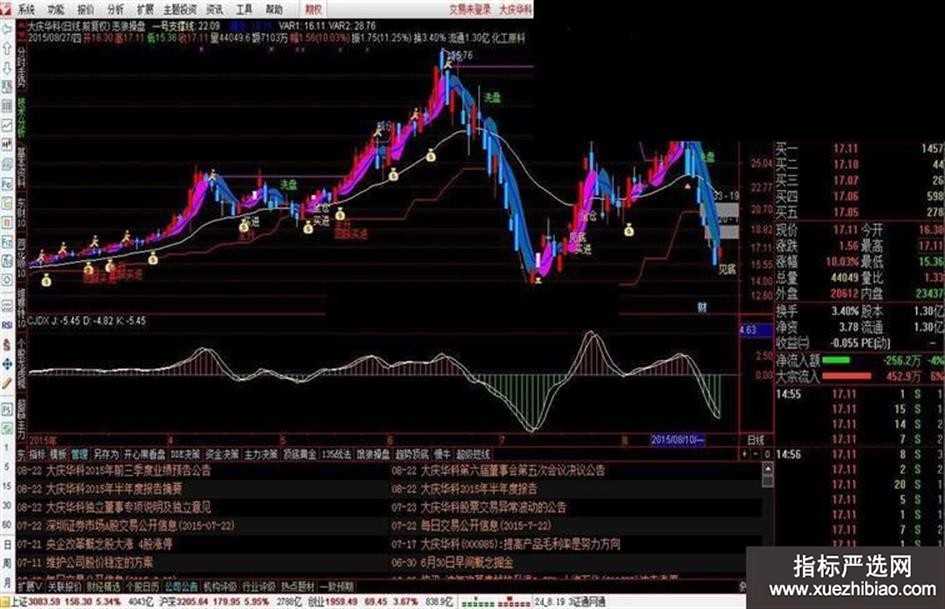This screenshot has width=945, height=609.
Task: Select the 财经精选 bottom tab
Action: (103, 586)
